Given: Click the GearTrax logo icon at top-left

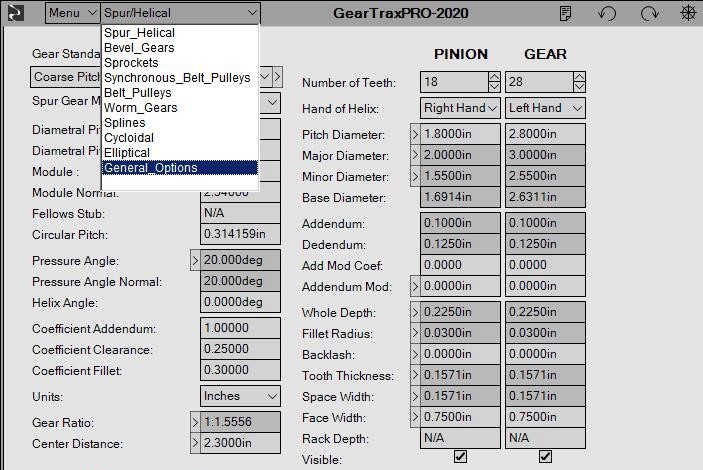Looking at the screenshot, I should pos(16,12).
